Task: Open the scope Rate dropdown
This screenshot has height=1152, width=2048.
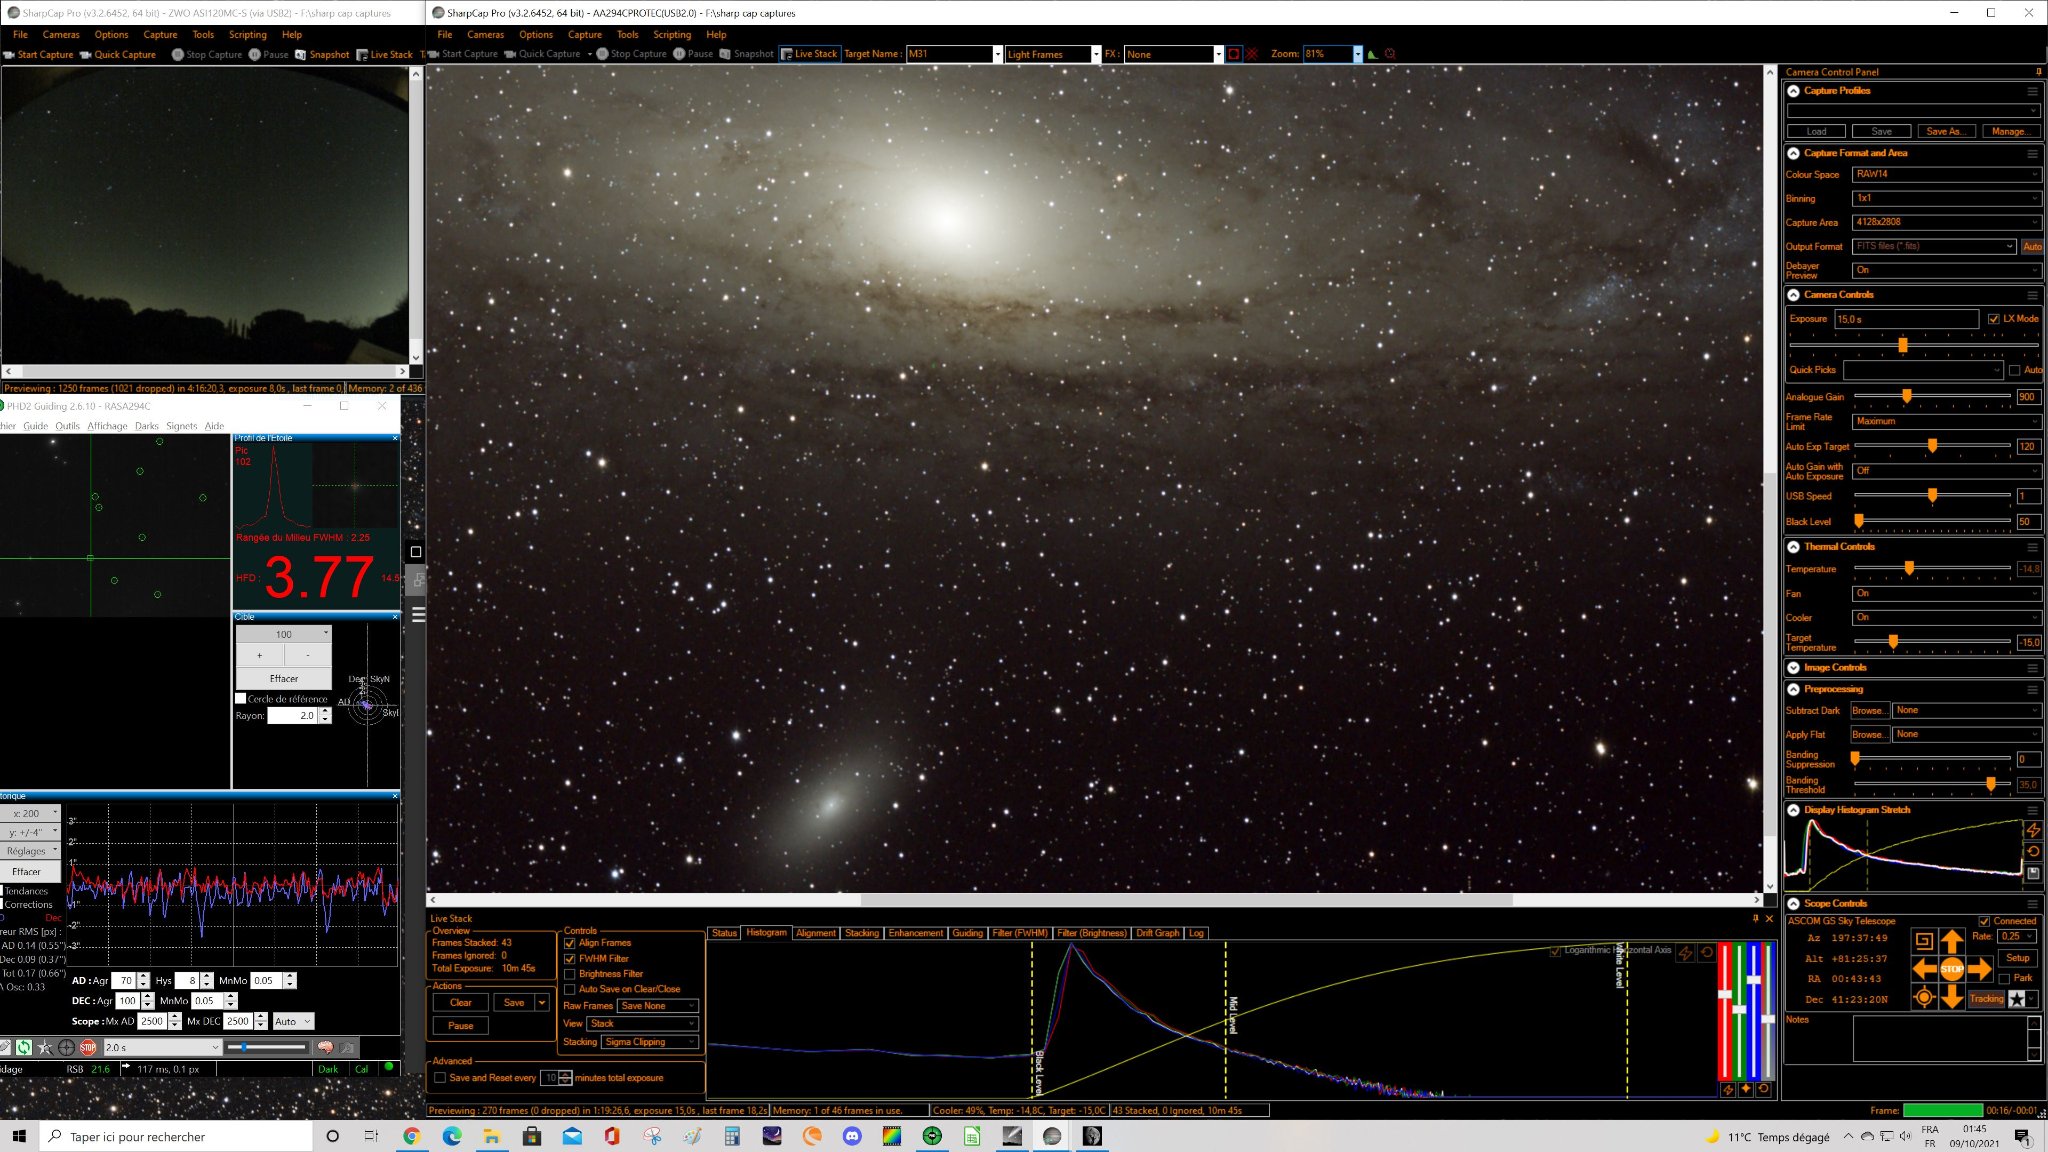Action: click(2019, 937)
